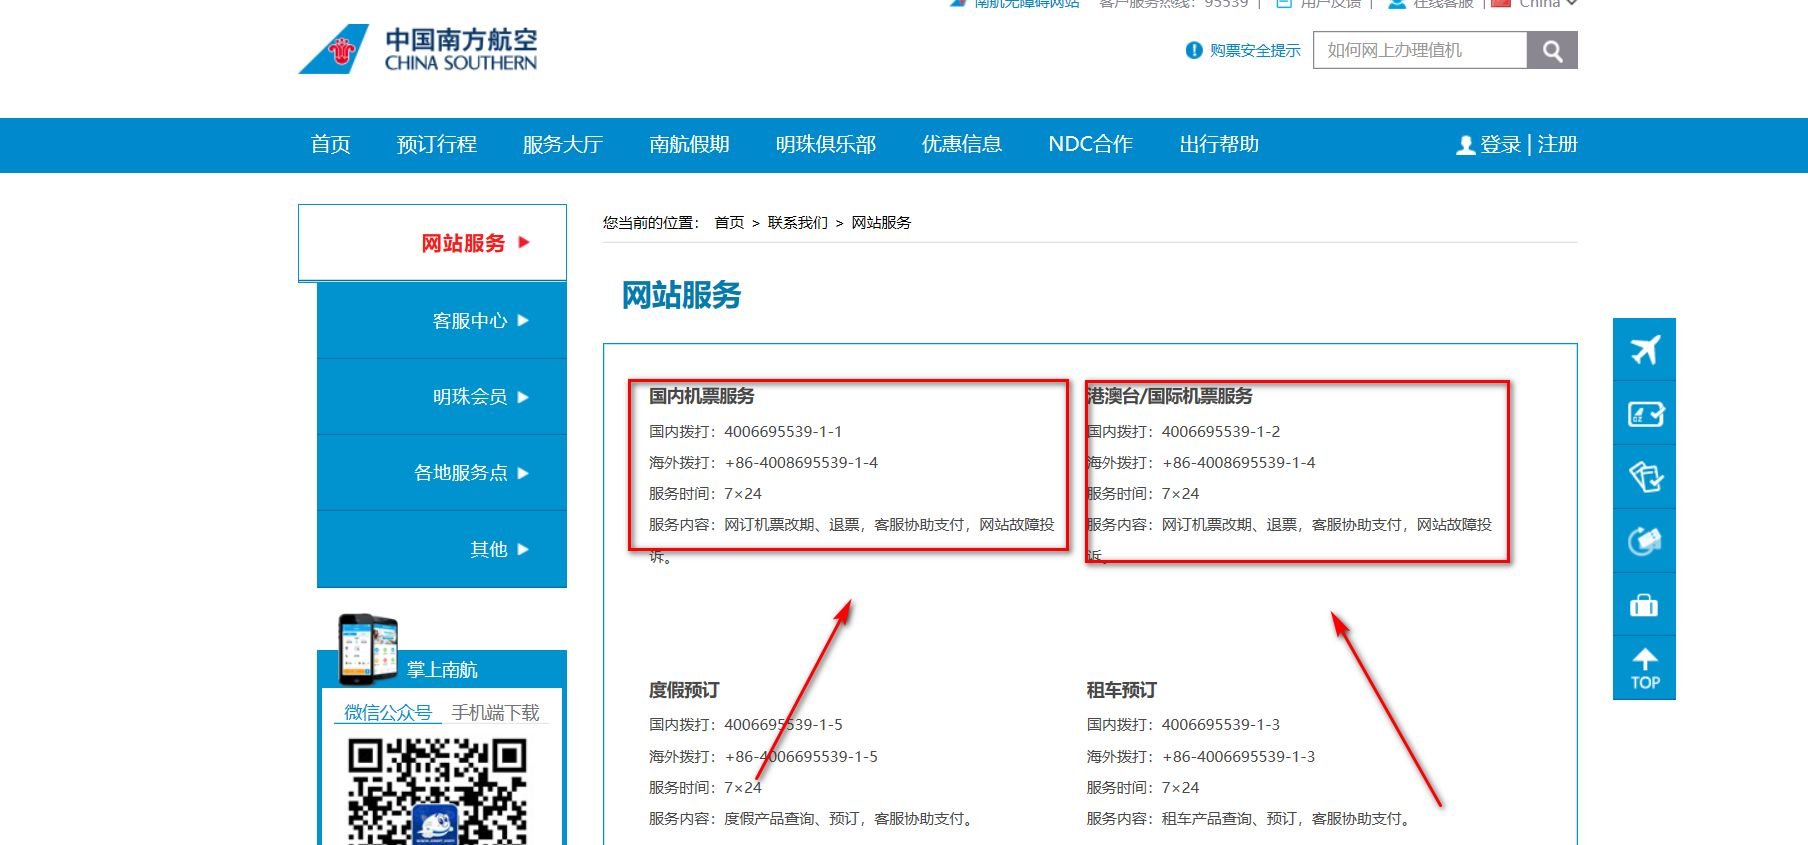Click 网站服务 in the breadcrumb
The width and height of the screenshot is (1808, 845).
881,223
